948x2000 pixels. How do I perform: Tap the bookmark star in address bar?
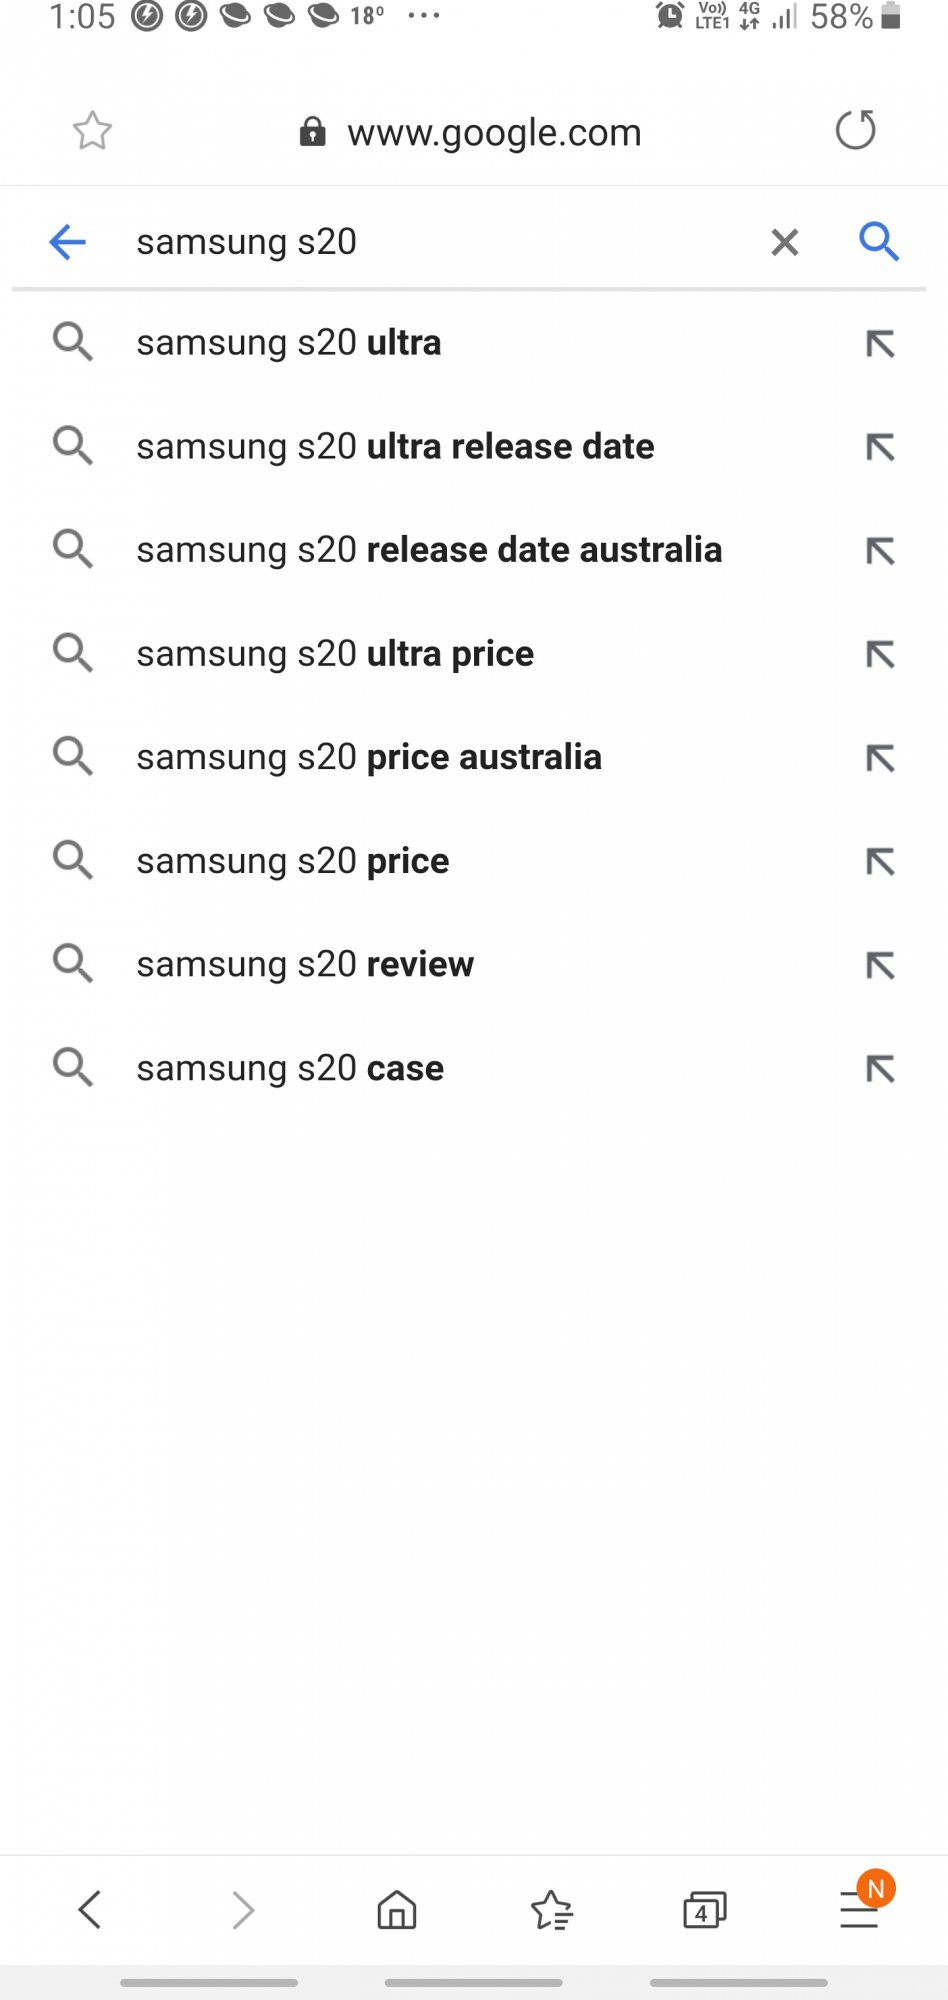[x=92, y=131]
